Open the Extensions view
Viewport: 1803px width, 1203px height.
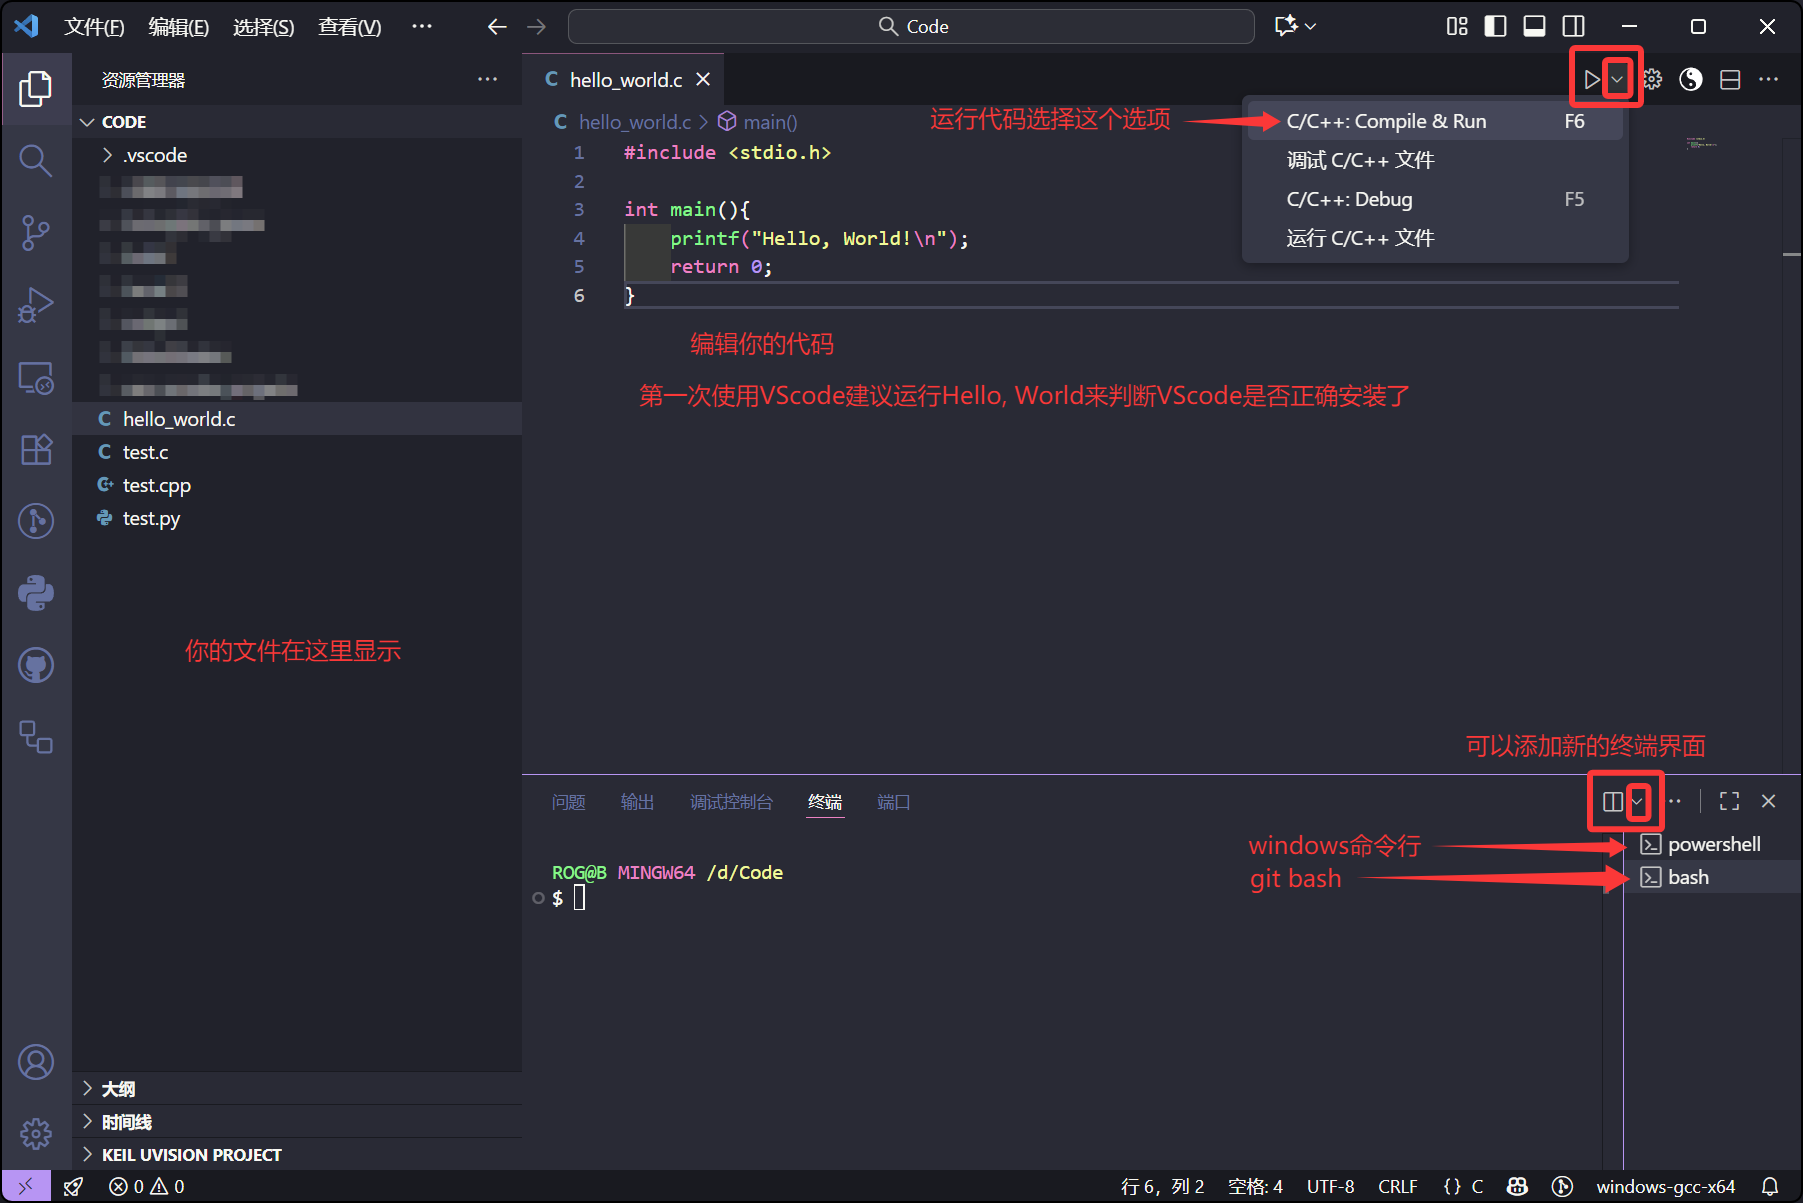(36, 449)
